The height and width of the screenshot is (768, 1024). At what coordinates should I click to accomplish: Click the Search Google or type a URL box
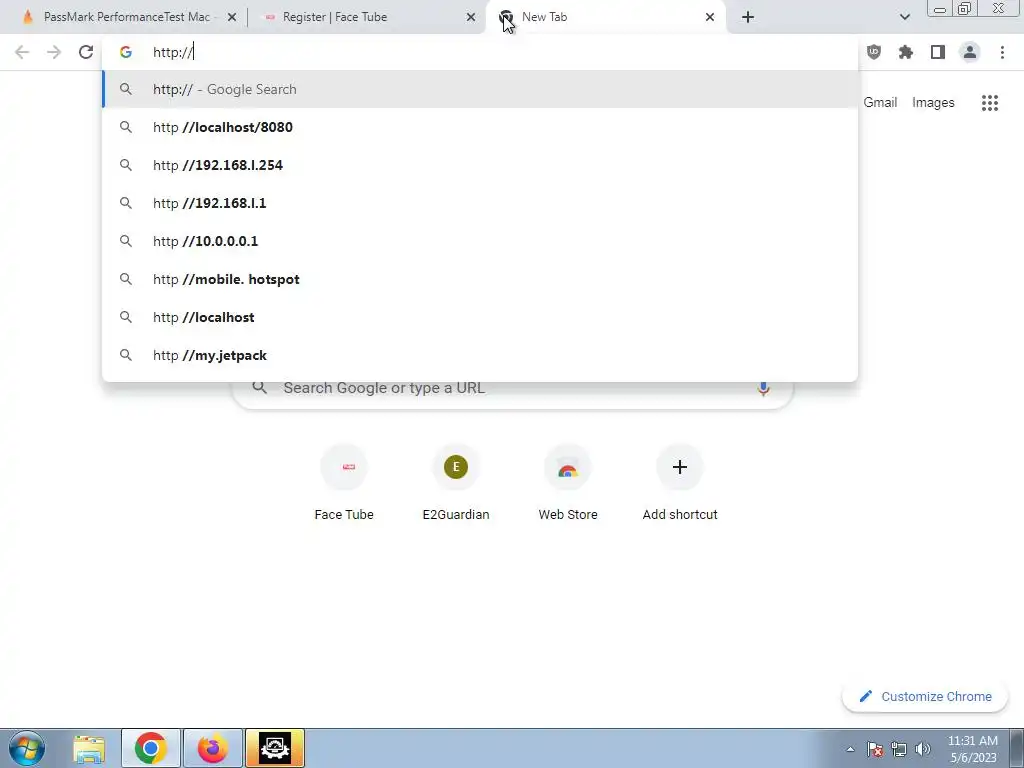click(513, 394)
